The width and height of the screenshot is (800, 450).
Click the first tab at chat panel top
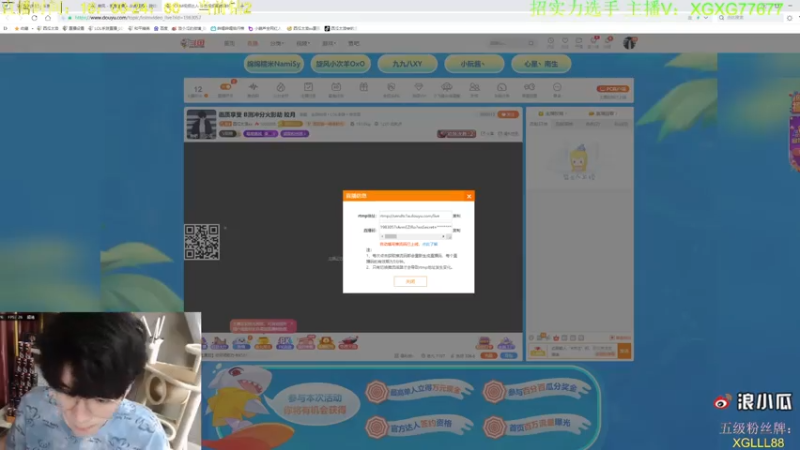click(x=553, y=114)
